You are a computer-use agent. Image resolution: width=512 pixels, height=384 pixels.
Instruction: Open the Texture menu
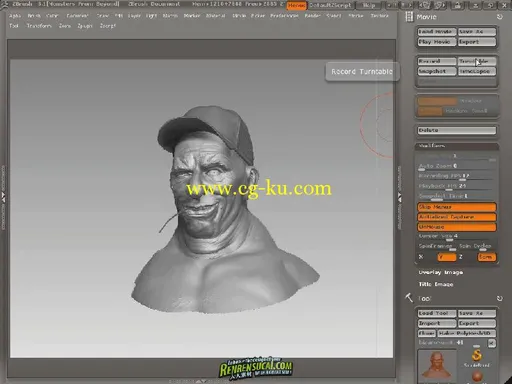(x=379, y=16)
